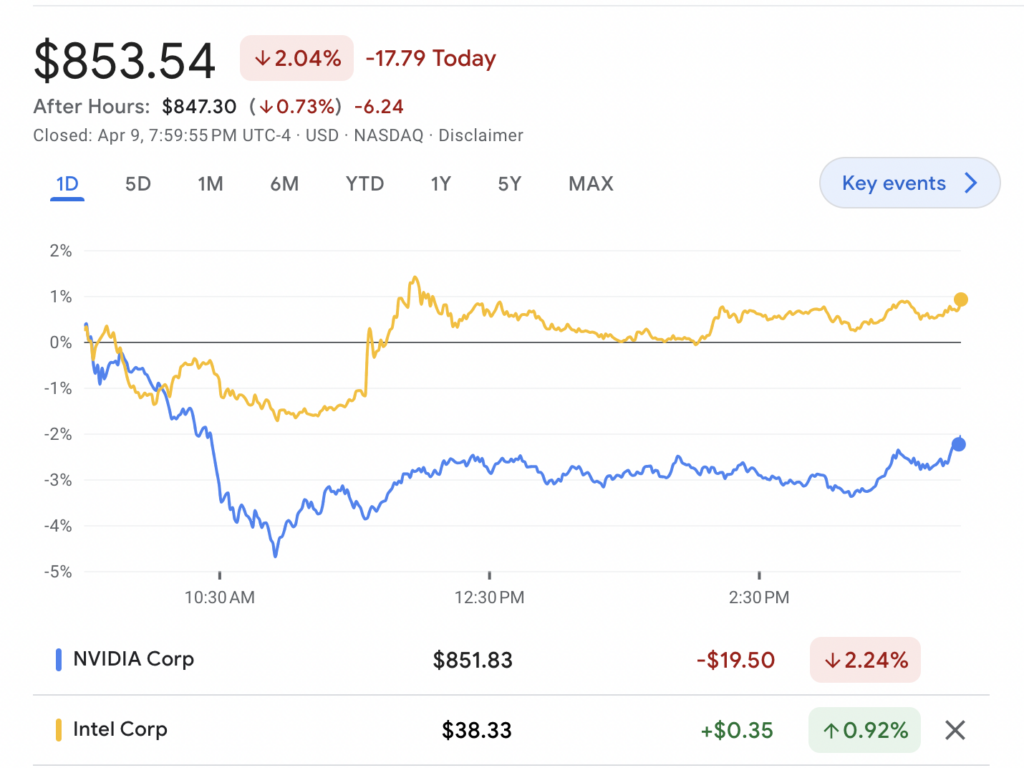Select the 6M time range

pos(284,184)
